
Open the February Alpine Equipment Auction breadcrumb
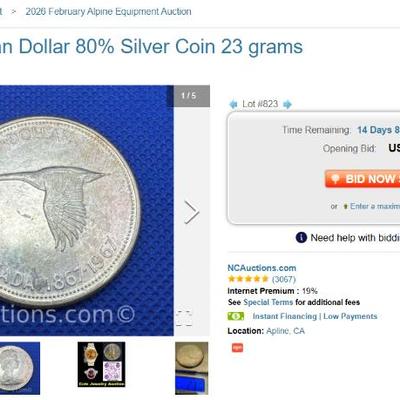point(109,12)
